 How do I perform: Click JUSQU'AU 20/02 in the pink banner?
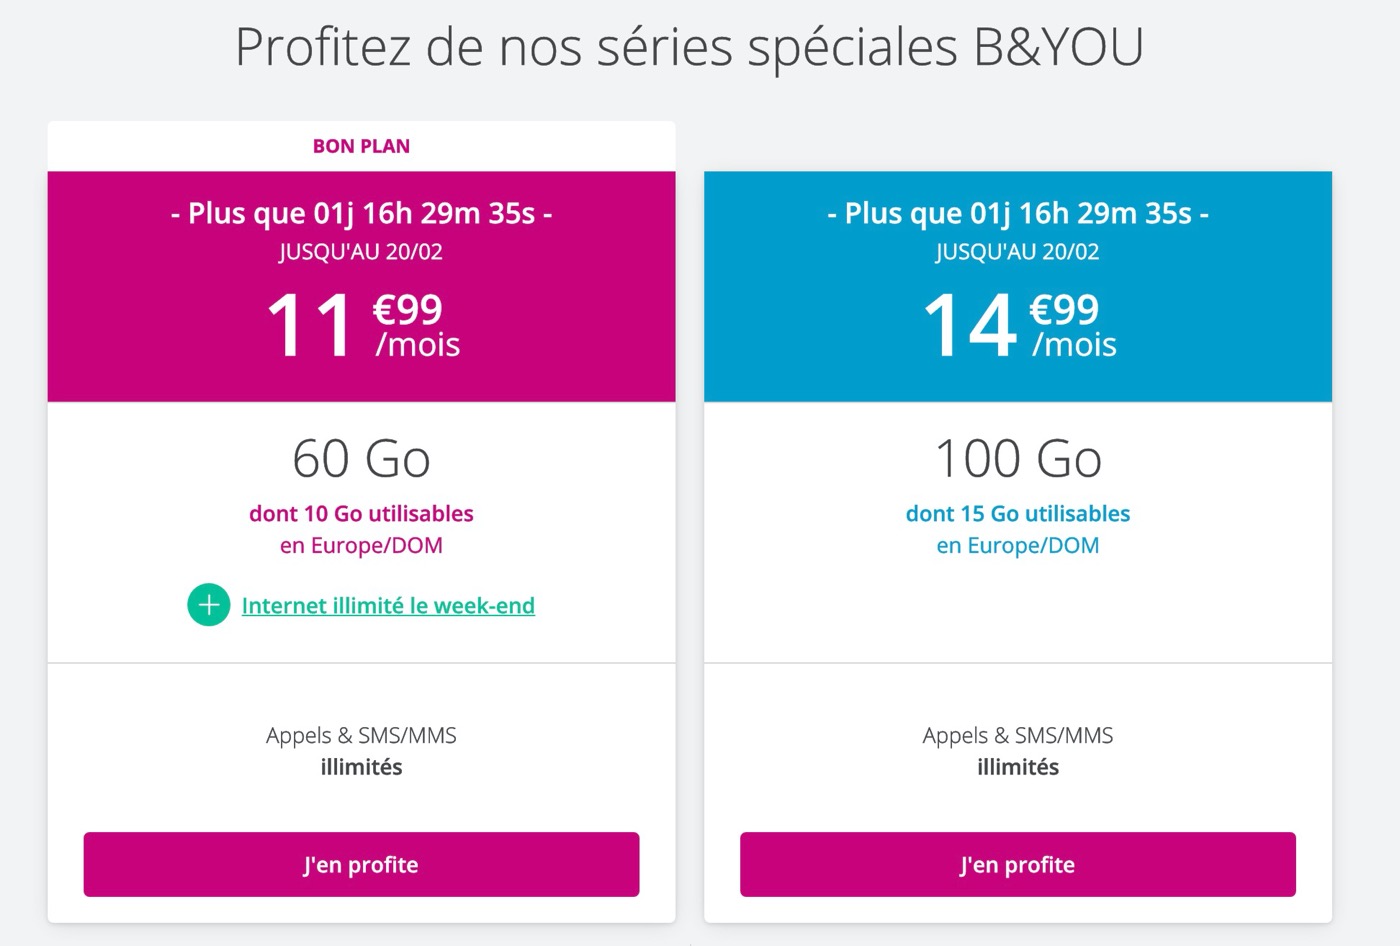point(361,252)
